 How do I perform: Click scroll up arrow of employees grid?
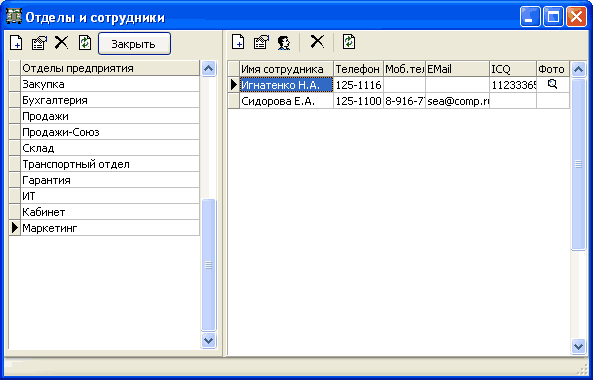coord(578,69)
